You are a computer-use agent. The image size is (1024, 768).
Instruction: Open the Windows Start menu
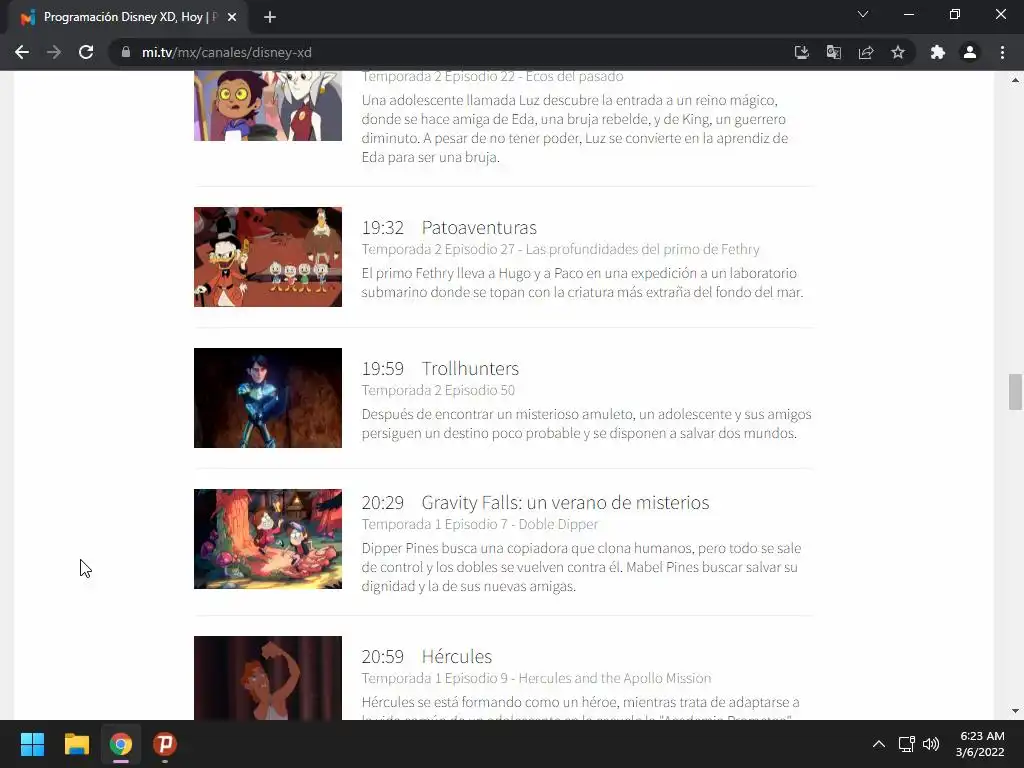32,744
